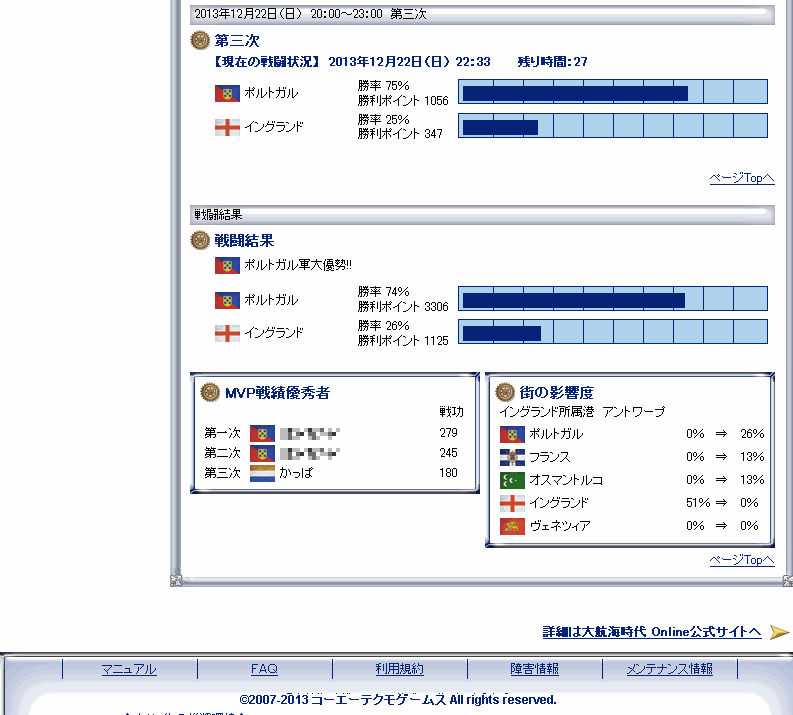The width and height of the screenshot is (793, 715).
Task: Click 【現在の戦闘状況】 label
Action: coord(266,62)
